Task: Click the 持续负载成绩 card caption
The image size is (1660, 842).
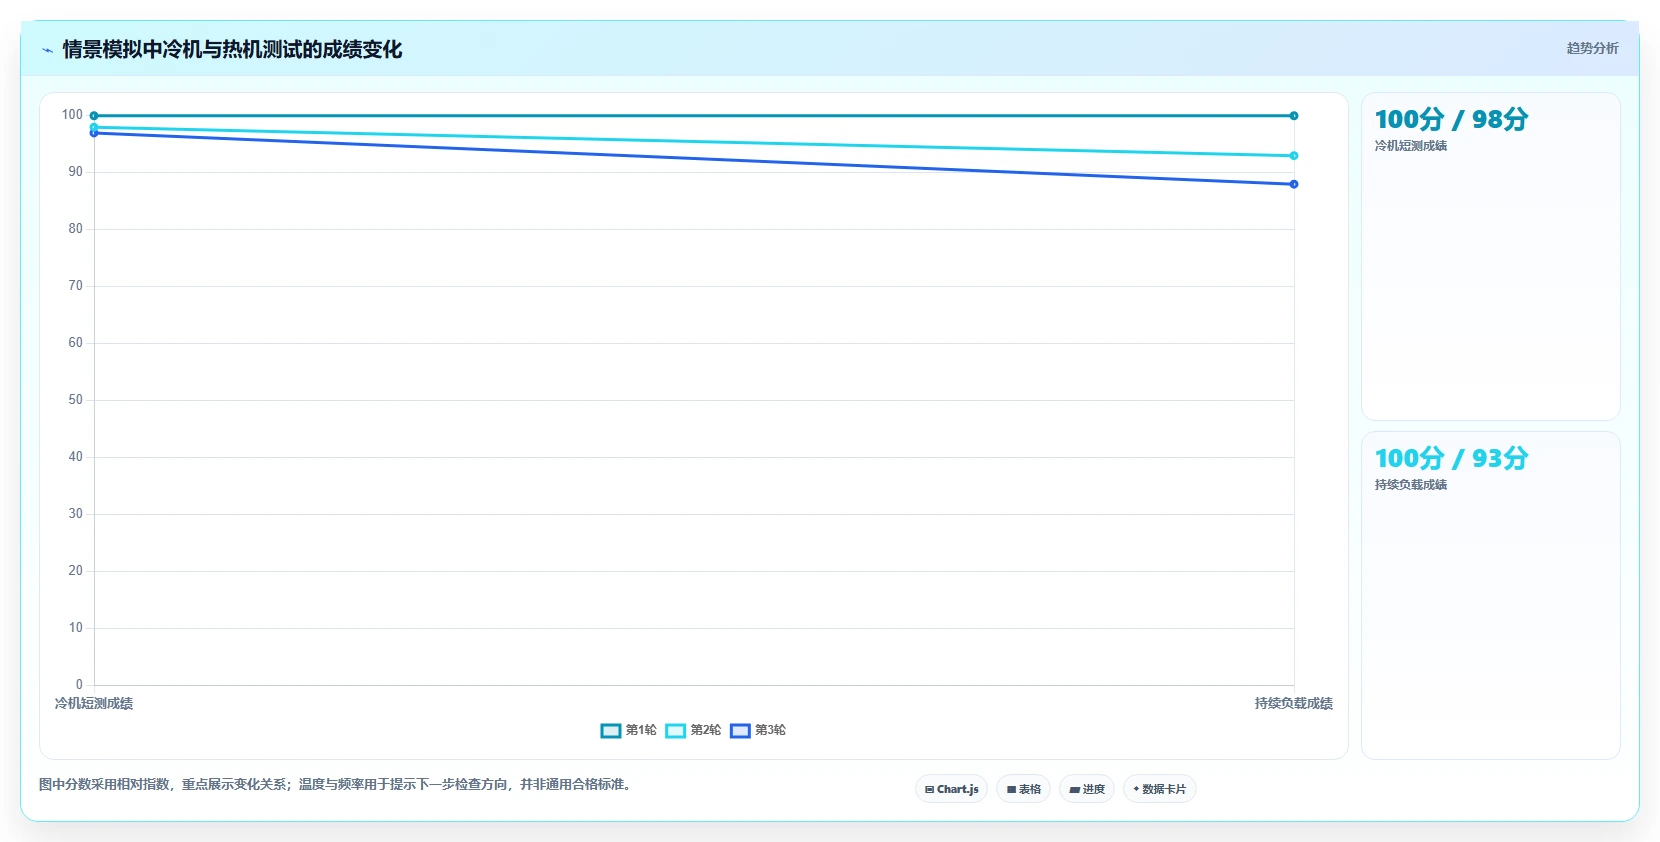Action: pos(1411,485)
